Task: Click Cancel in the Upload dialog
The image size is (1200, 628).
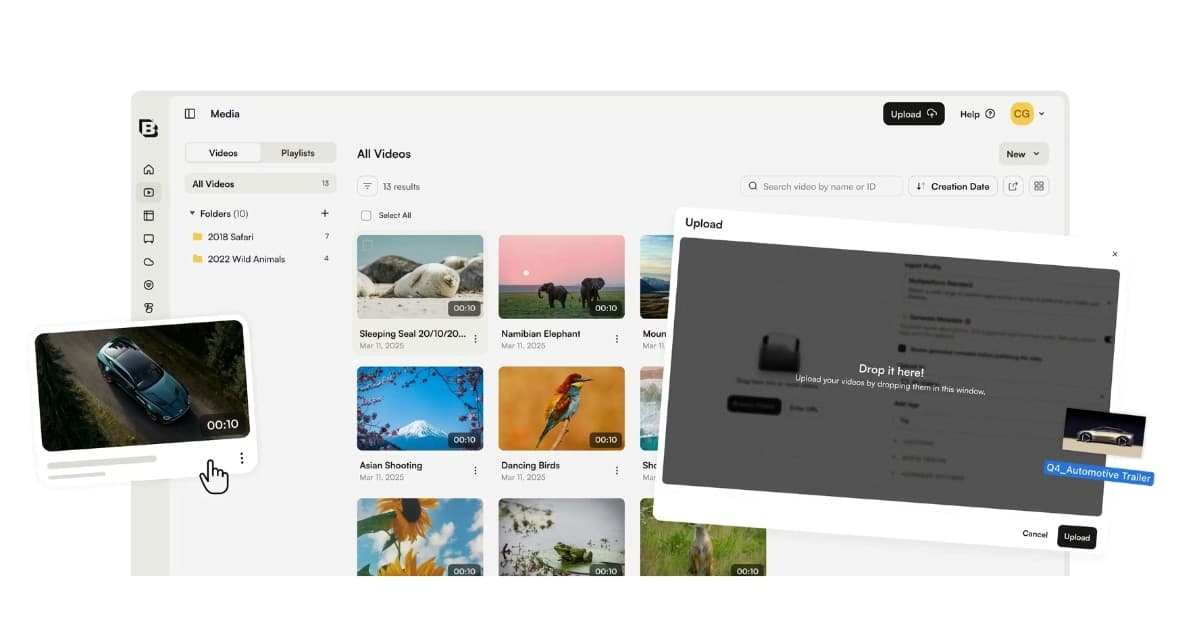Action: [1035, 534]
